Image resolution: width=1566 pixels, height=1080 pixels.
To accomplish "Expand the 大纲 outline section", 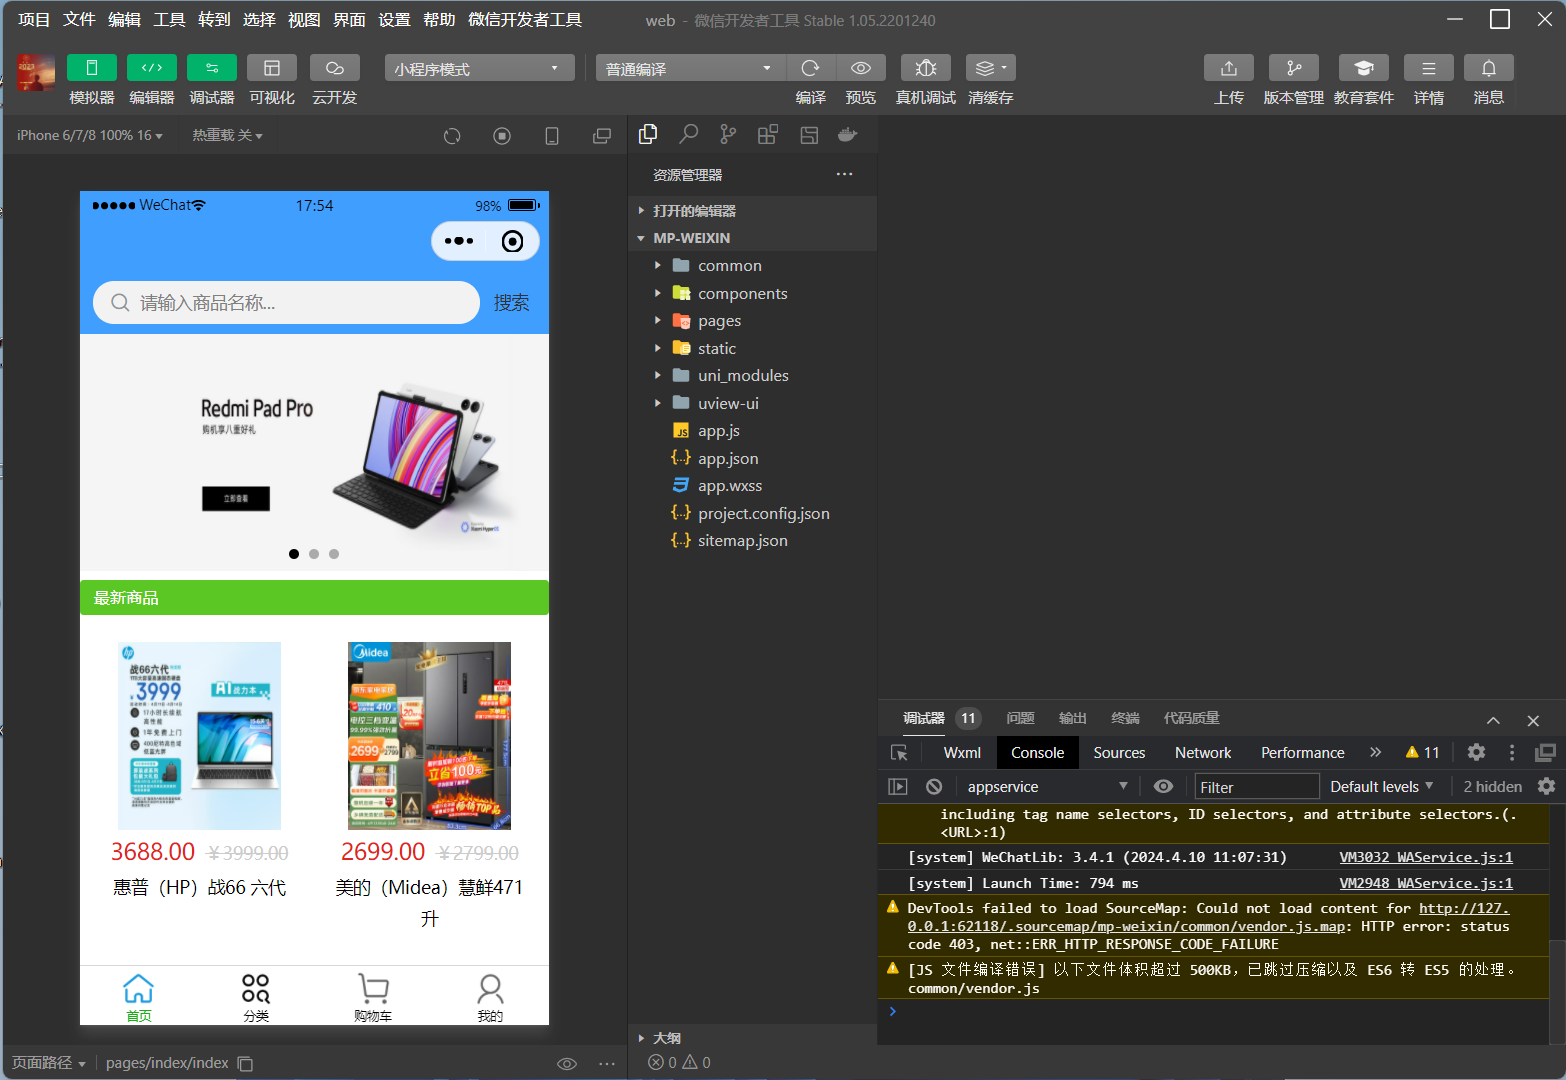I will (x=753, y=1038).
